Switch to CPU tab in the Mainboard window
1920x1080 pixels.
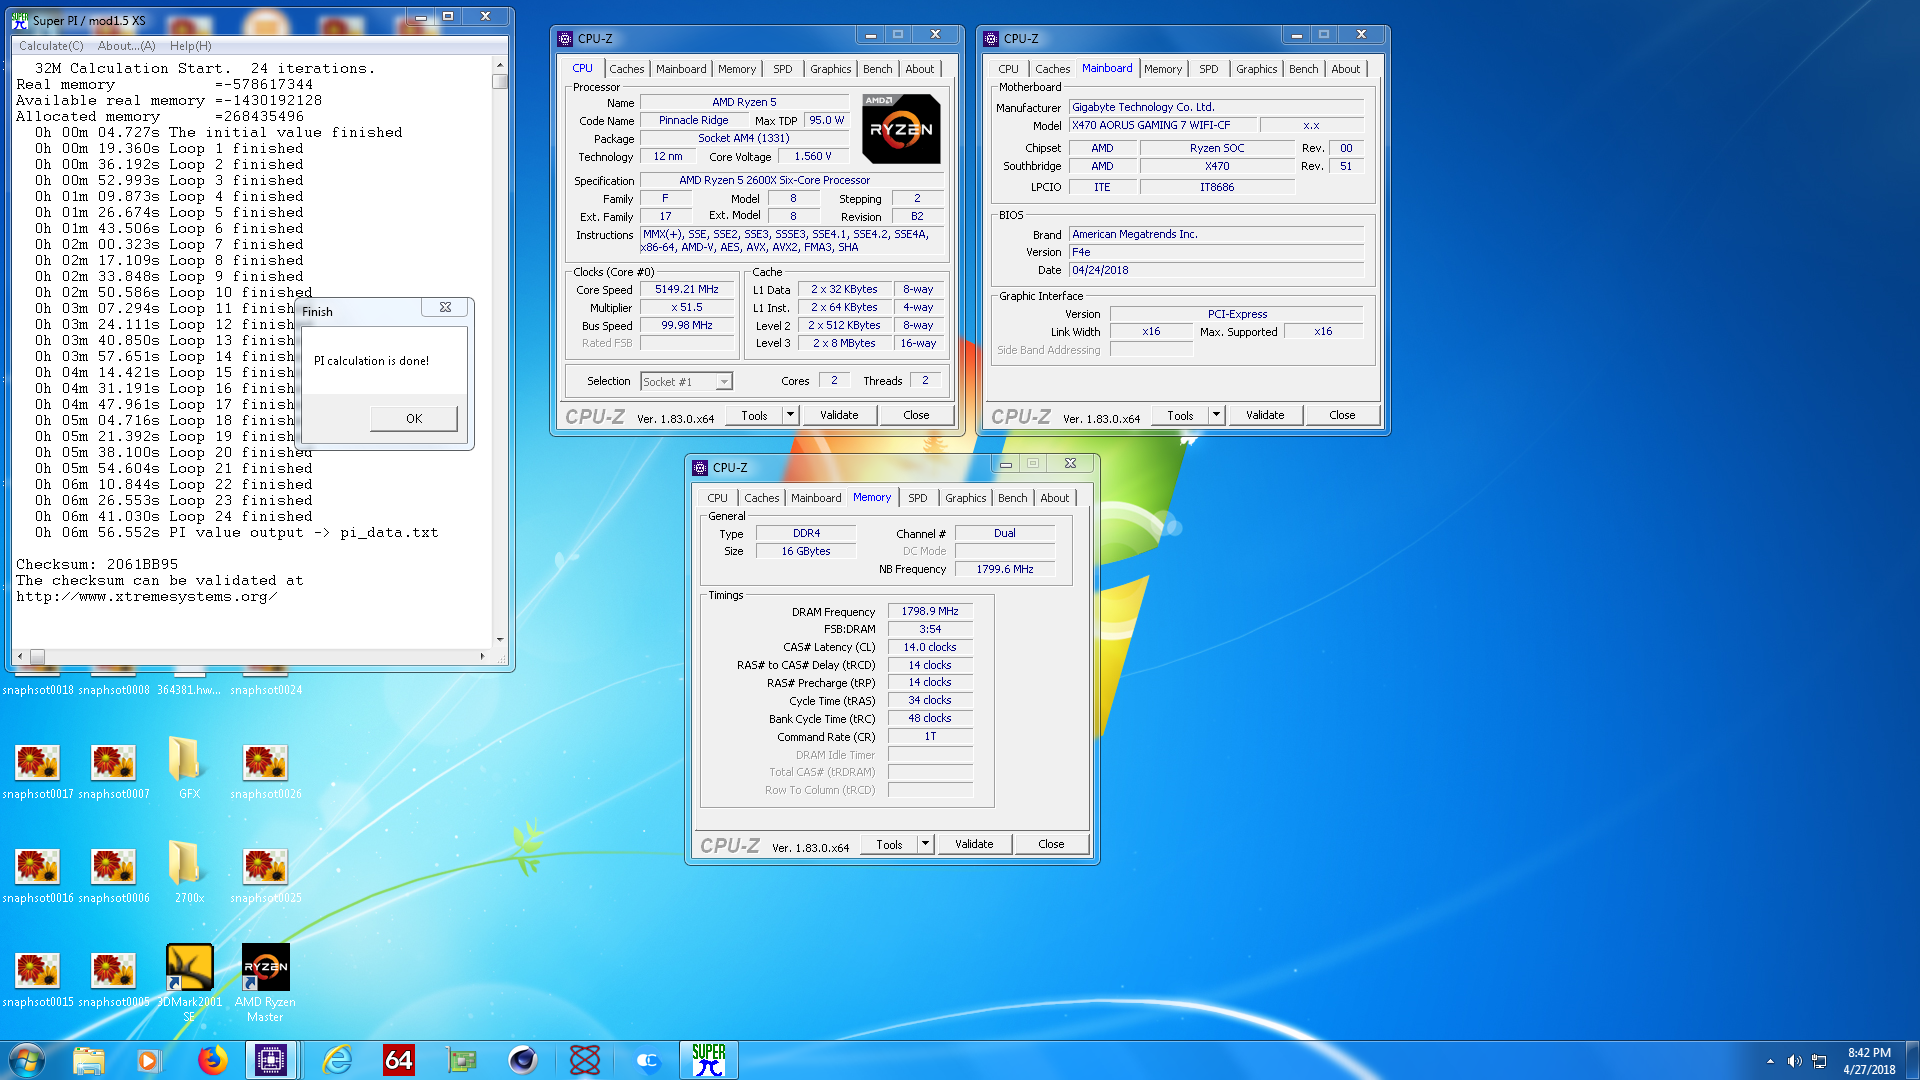[x=1008, y=69]
